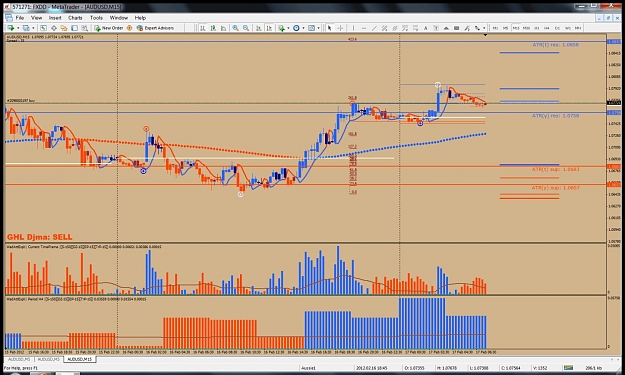
Task: Open the Charts menu
Action: [x=75, y=18]
